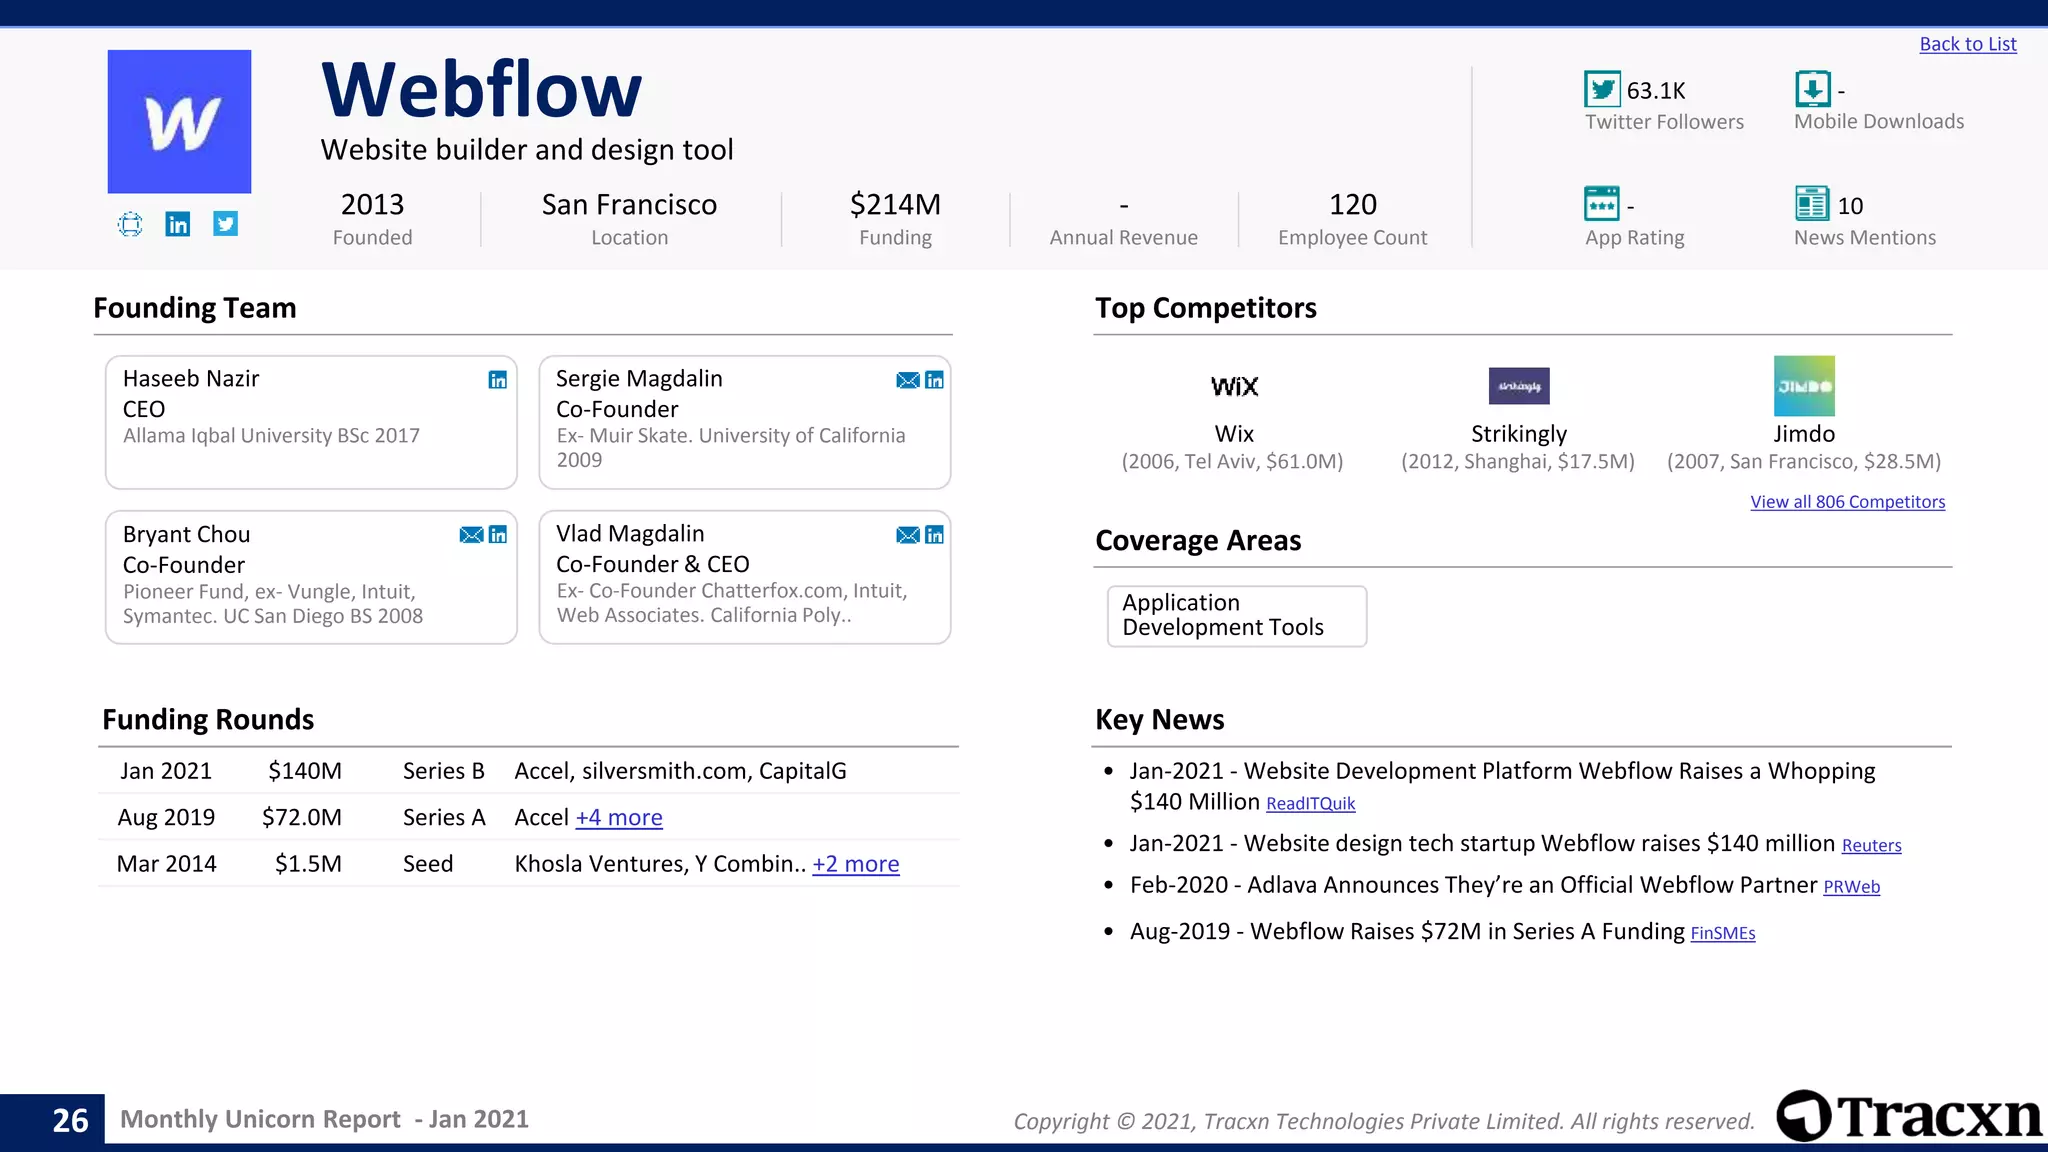
Task: Click the Tracxn logo in footer
Action: [x=1908, y=1116]
